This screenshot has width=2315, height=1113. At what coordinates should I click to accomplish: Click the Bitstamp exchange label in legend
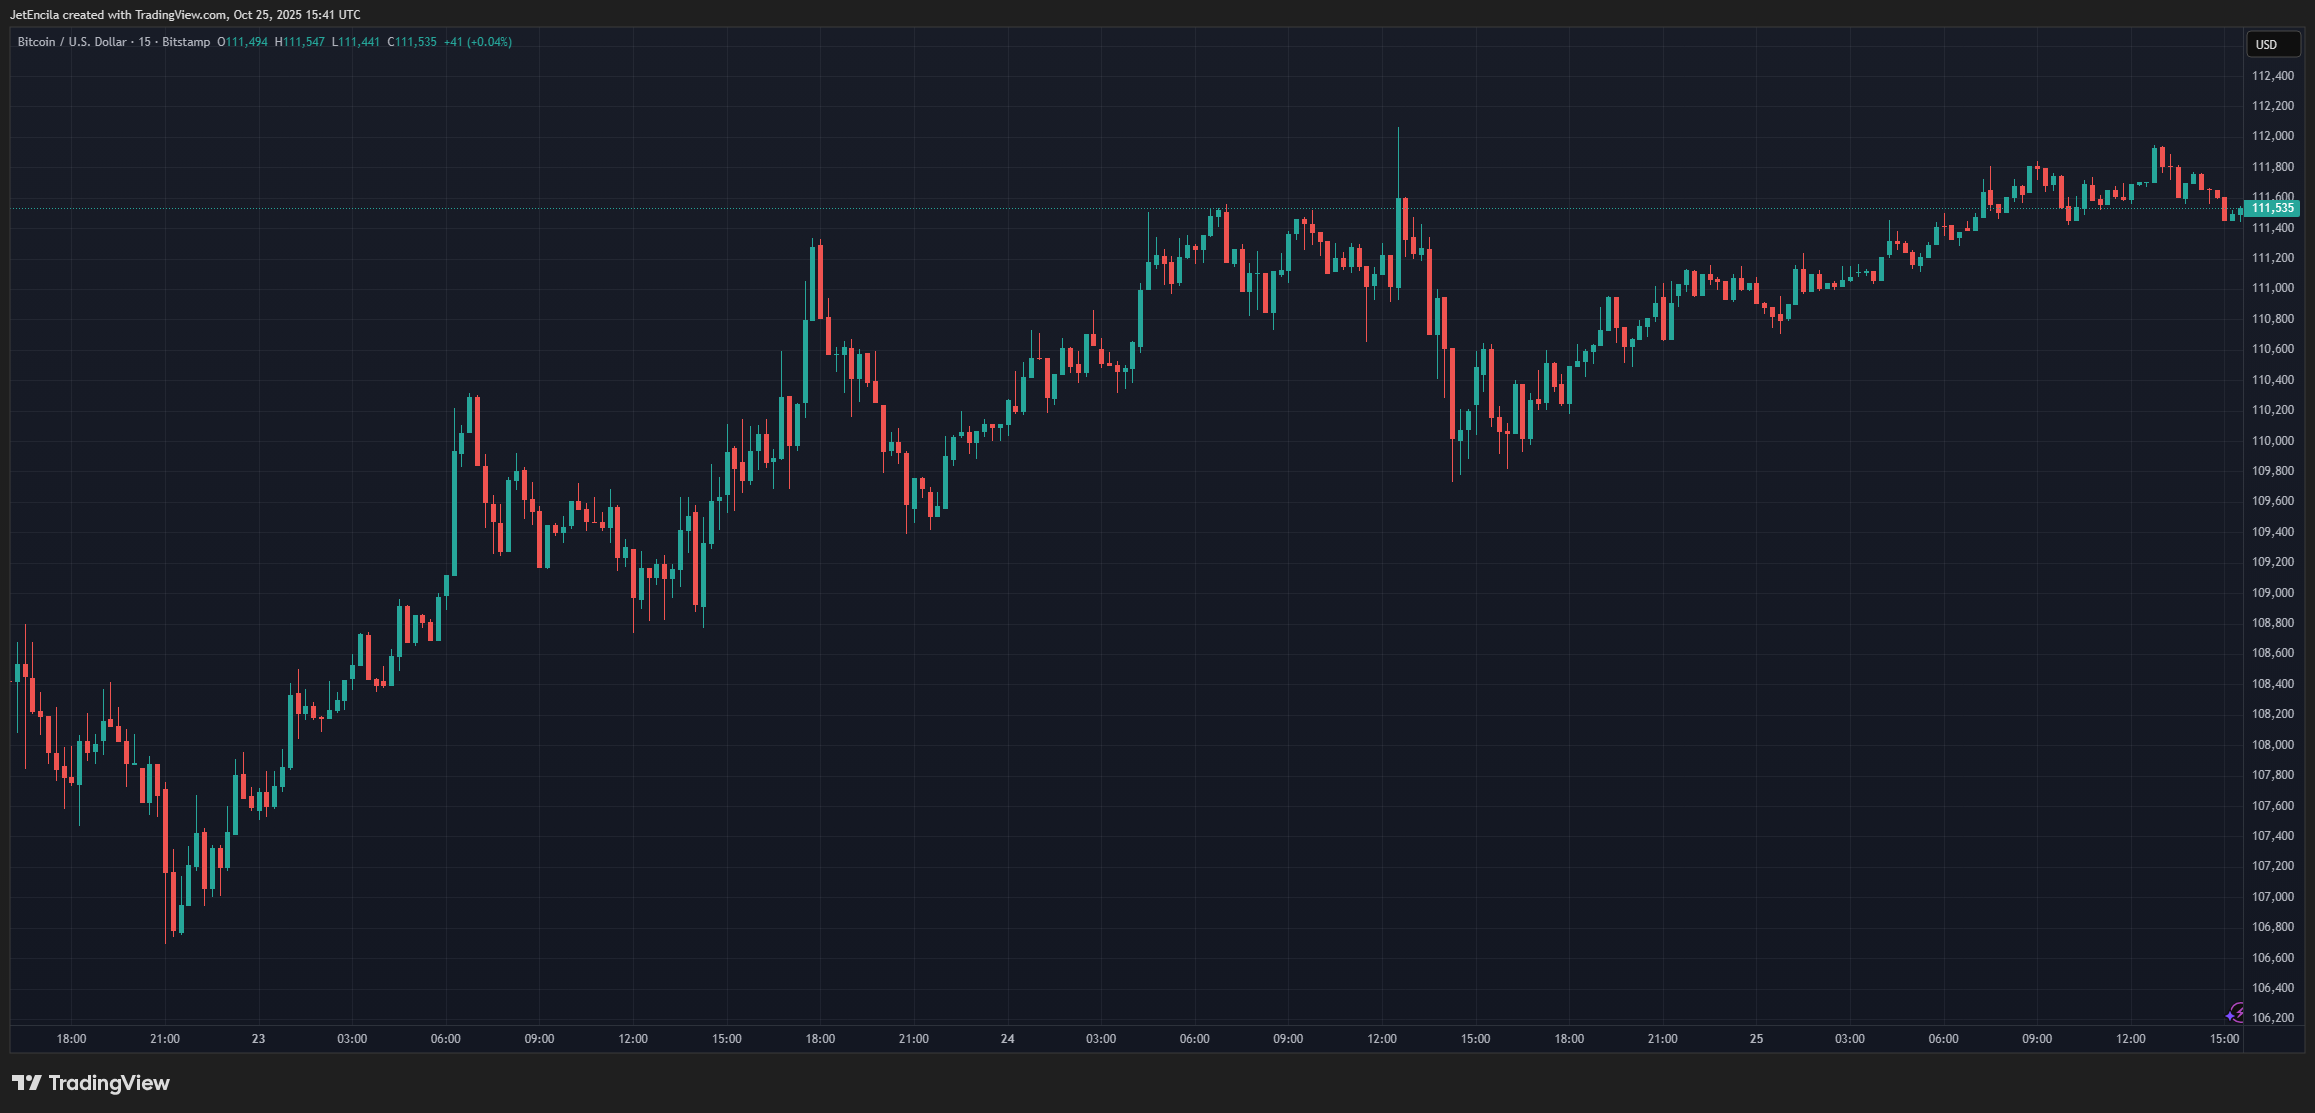[x=186, y=42]
